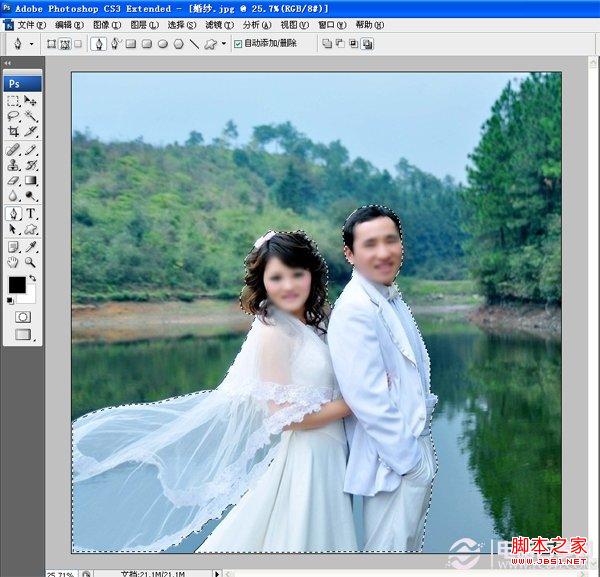Select the Clone Stamp tool
This screenshot has height=577, width=600.
tap(13, 165)
